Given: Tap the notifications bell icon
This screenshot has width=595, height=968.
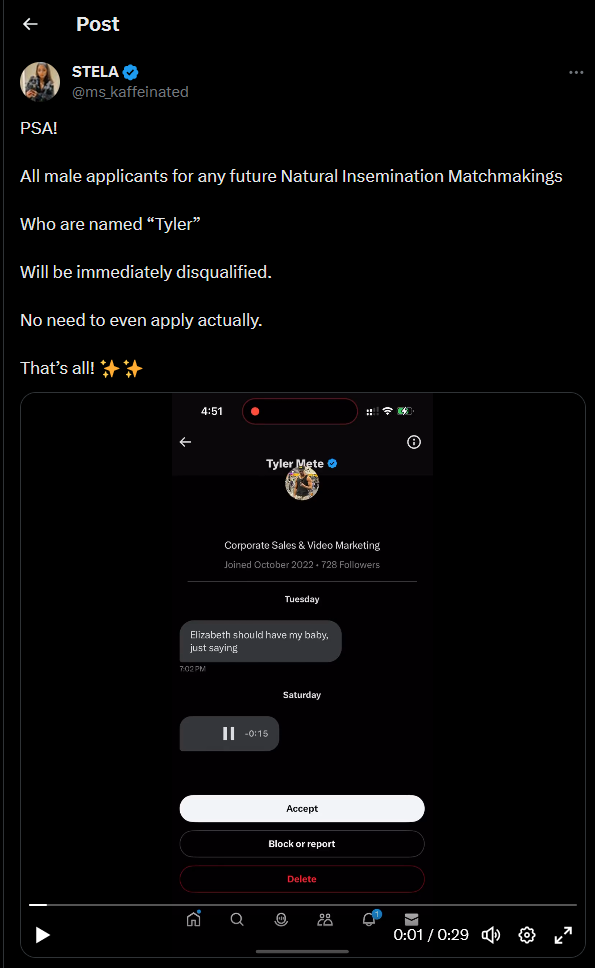Looking at the screenshot, I should (x=370, y=919).
